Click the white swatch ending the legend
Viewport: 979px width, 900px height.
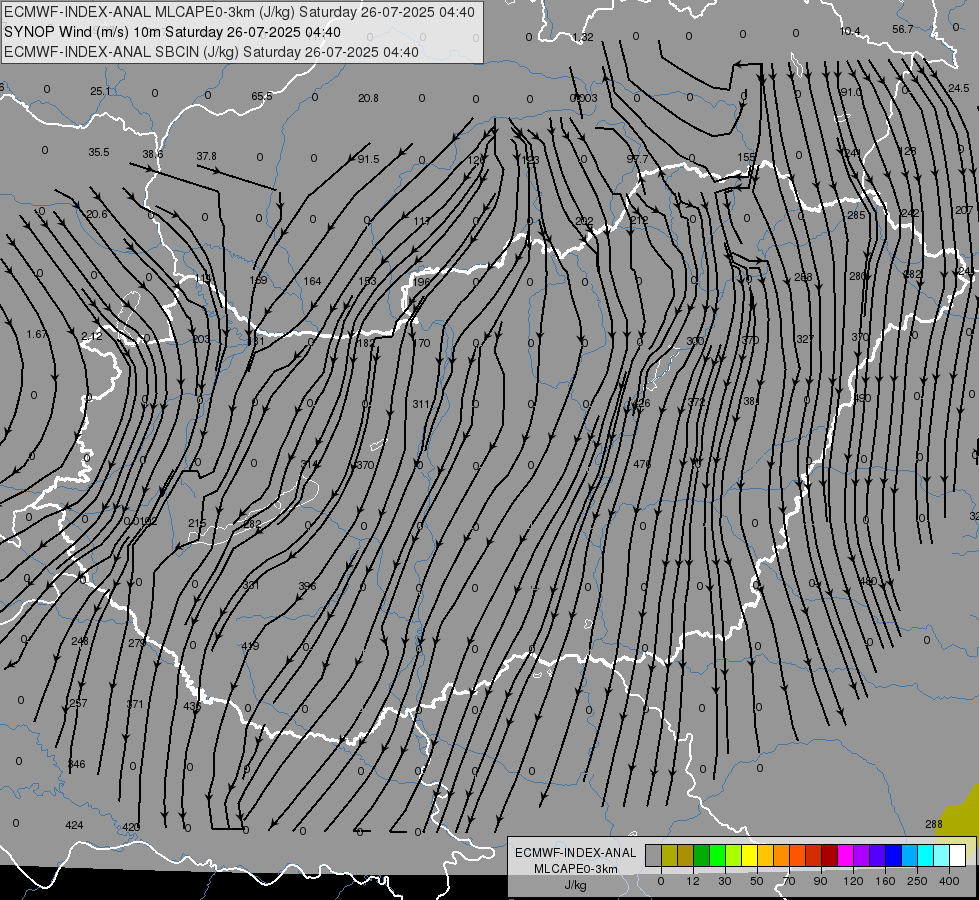coord(958,855)
